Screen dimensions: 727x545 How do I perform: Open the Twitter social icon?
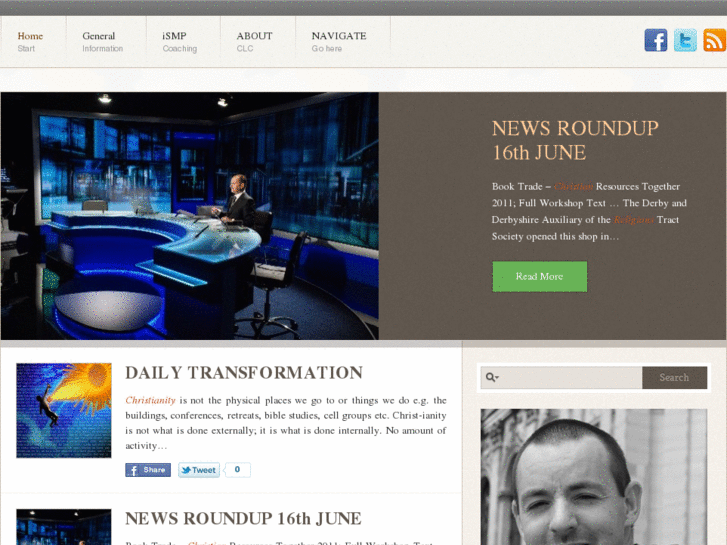point(685,40)
